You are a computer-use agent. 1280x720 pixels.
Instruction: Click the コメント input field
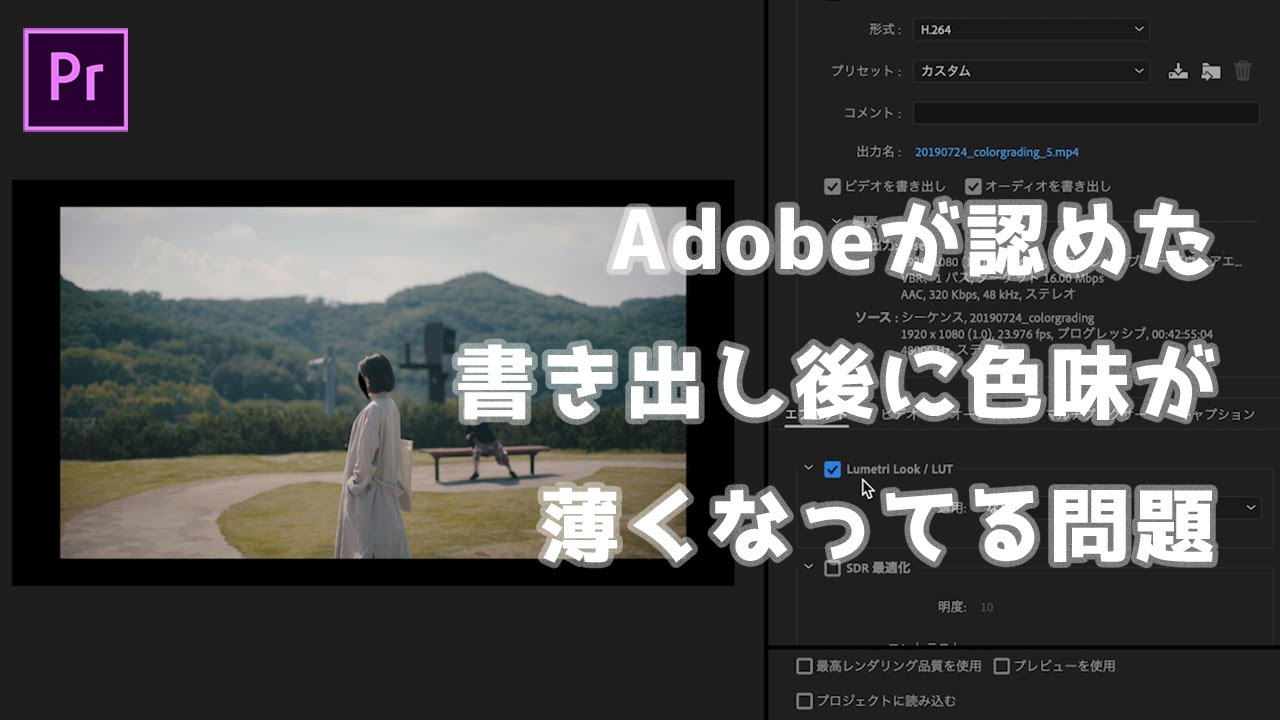pos(1086,113)
